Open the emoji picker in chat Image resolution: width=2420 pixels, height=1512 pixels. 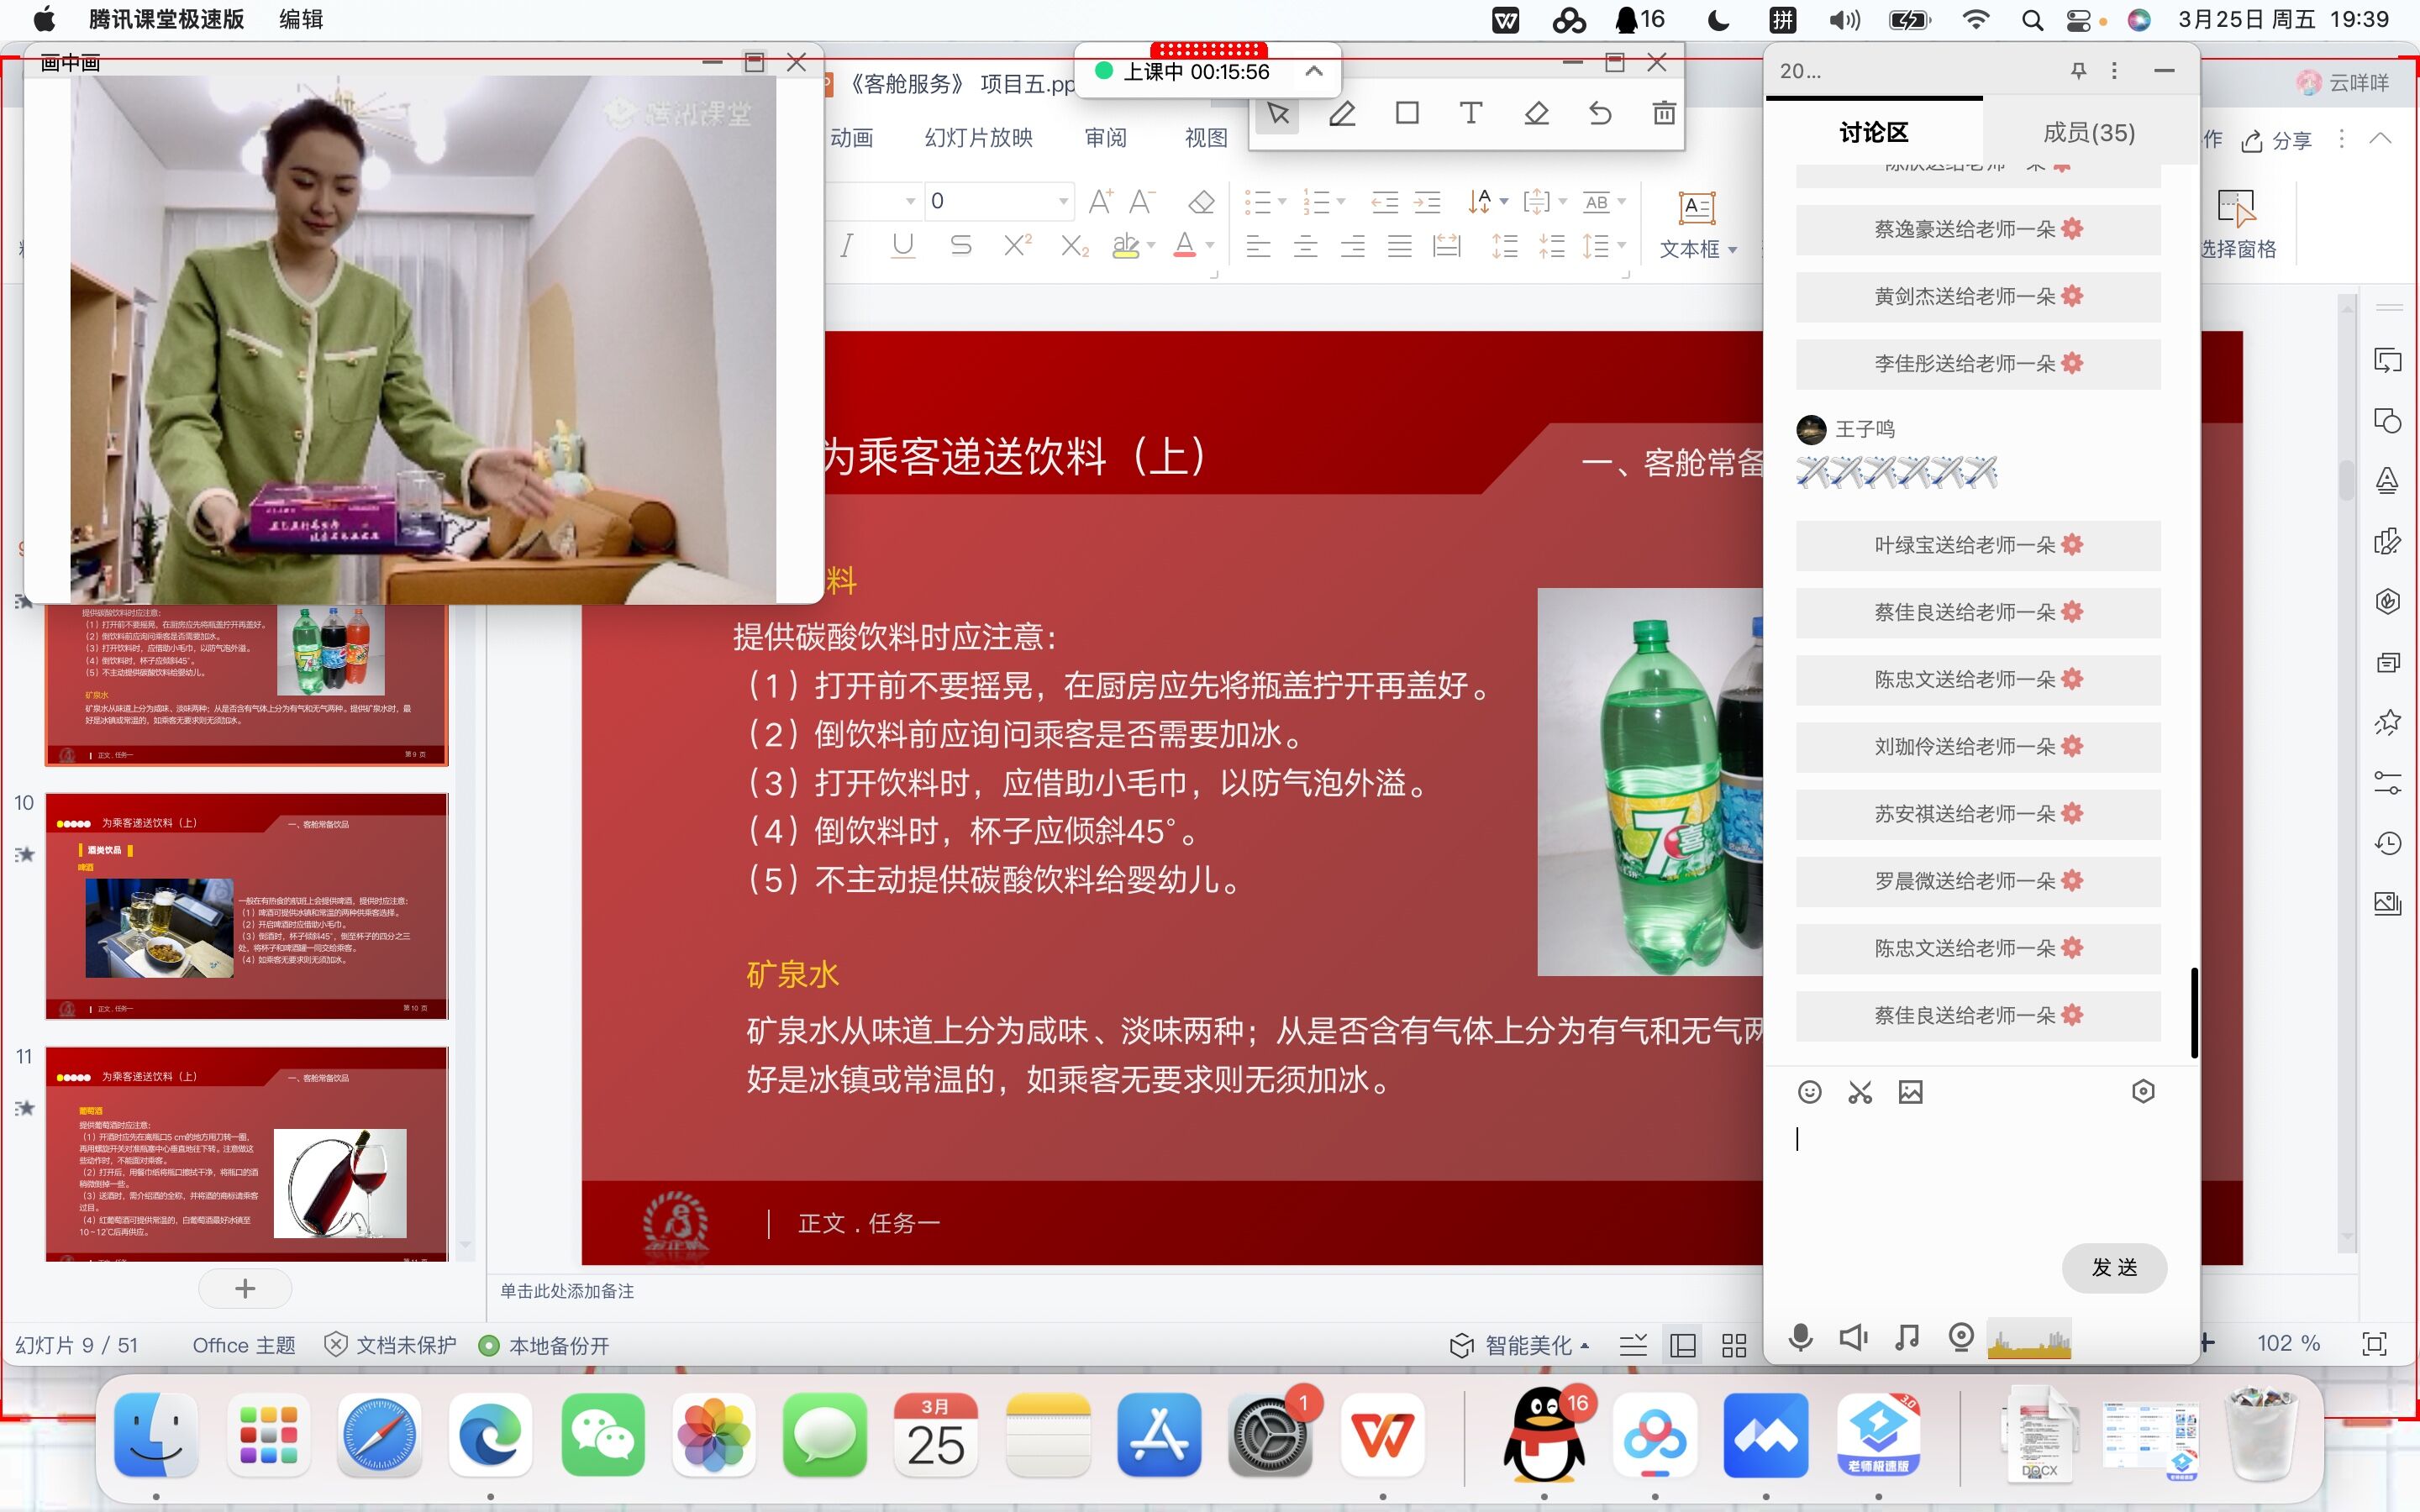(x=1809, y=1092)
